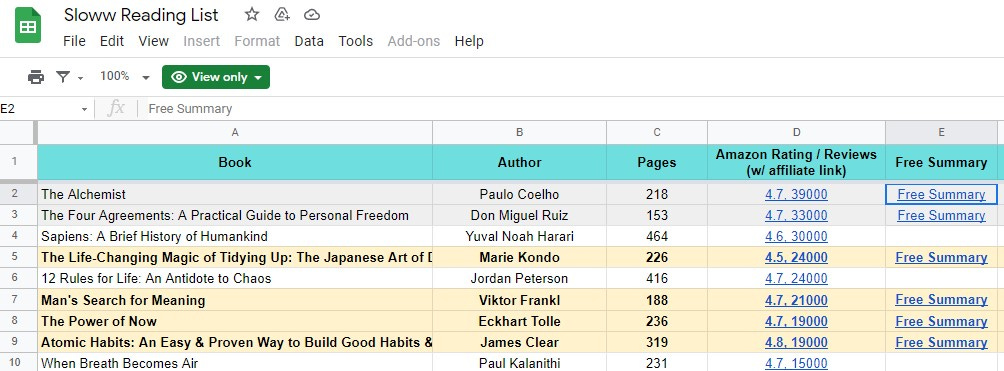Viewport: 1004px width, 371px height.
Task: Click the Sloww Reading List title
Action: click(x=141, y=15)
